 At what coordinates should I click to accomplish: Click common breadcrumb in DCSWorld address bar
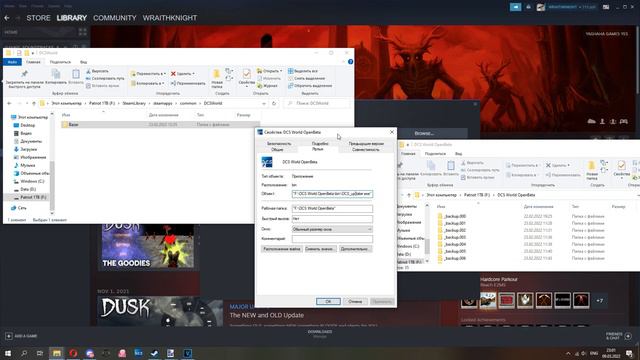(x=188, y=104)
